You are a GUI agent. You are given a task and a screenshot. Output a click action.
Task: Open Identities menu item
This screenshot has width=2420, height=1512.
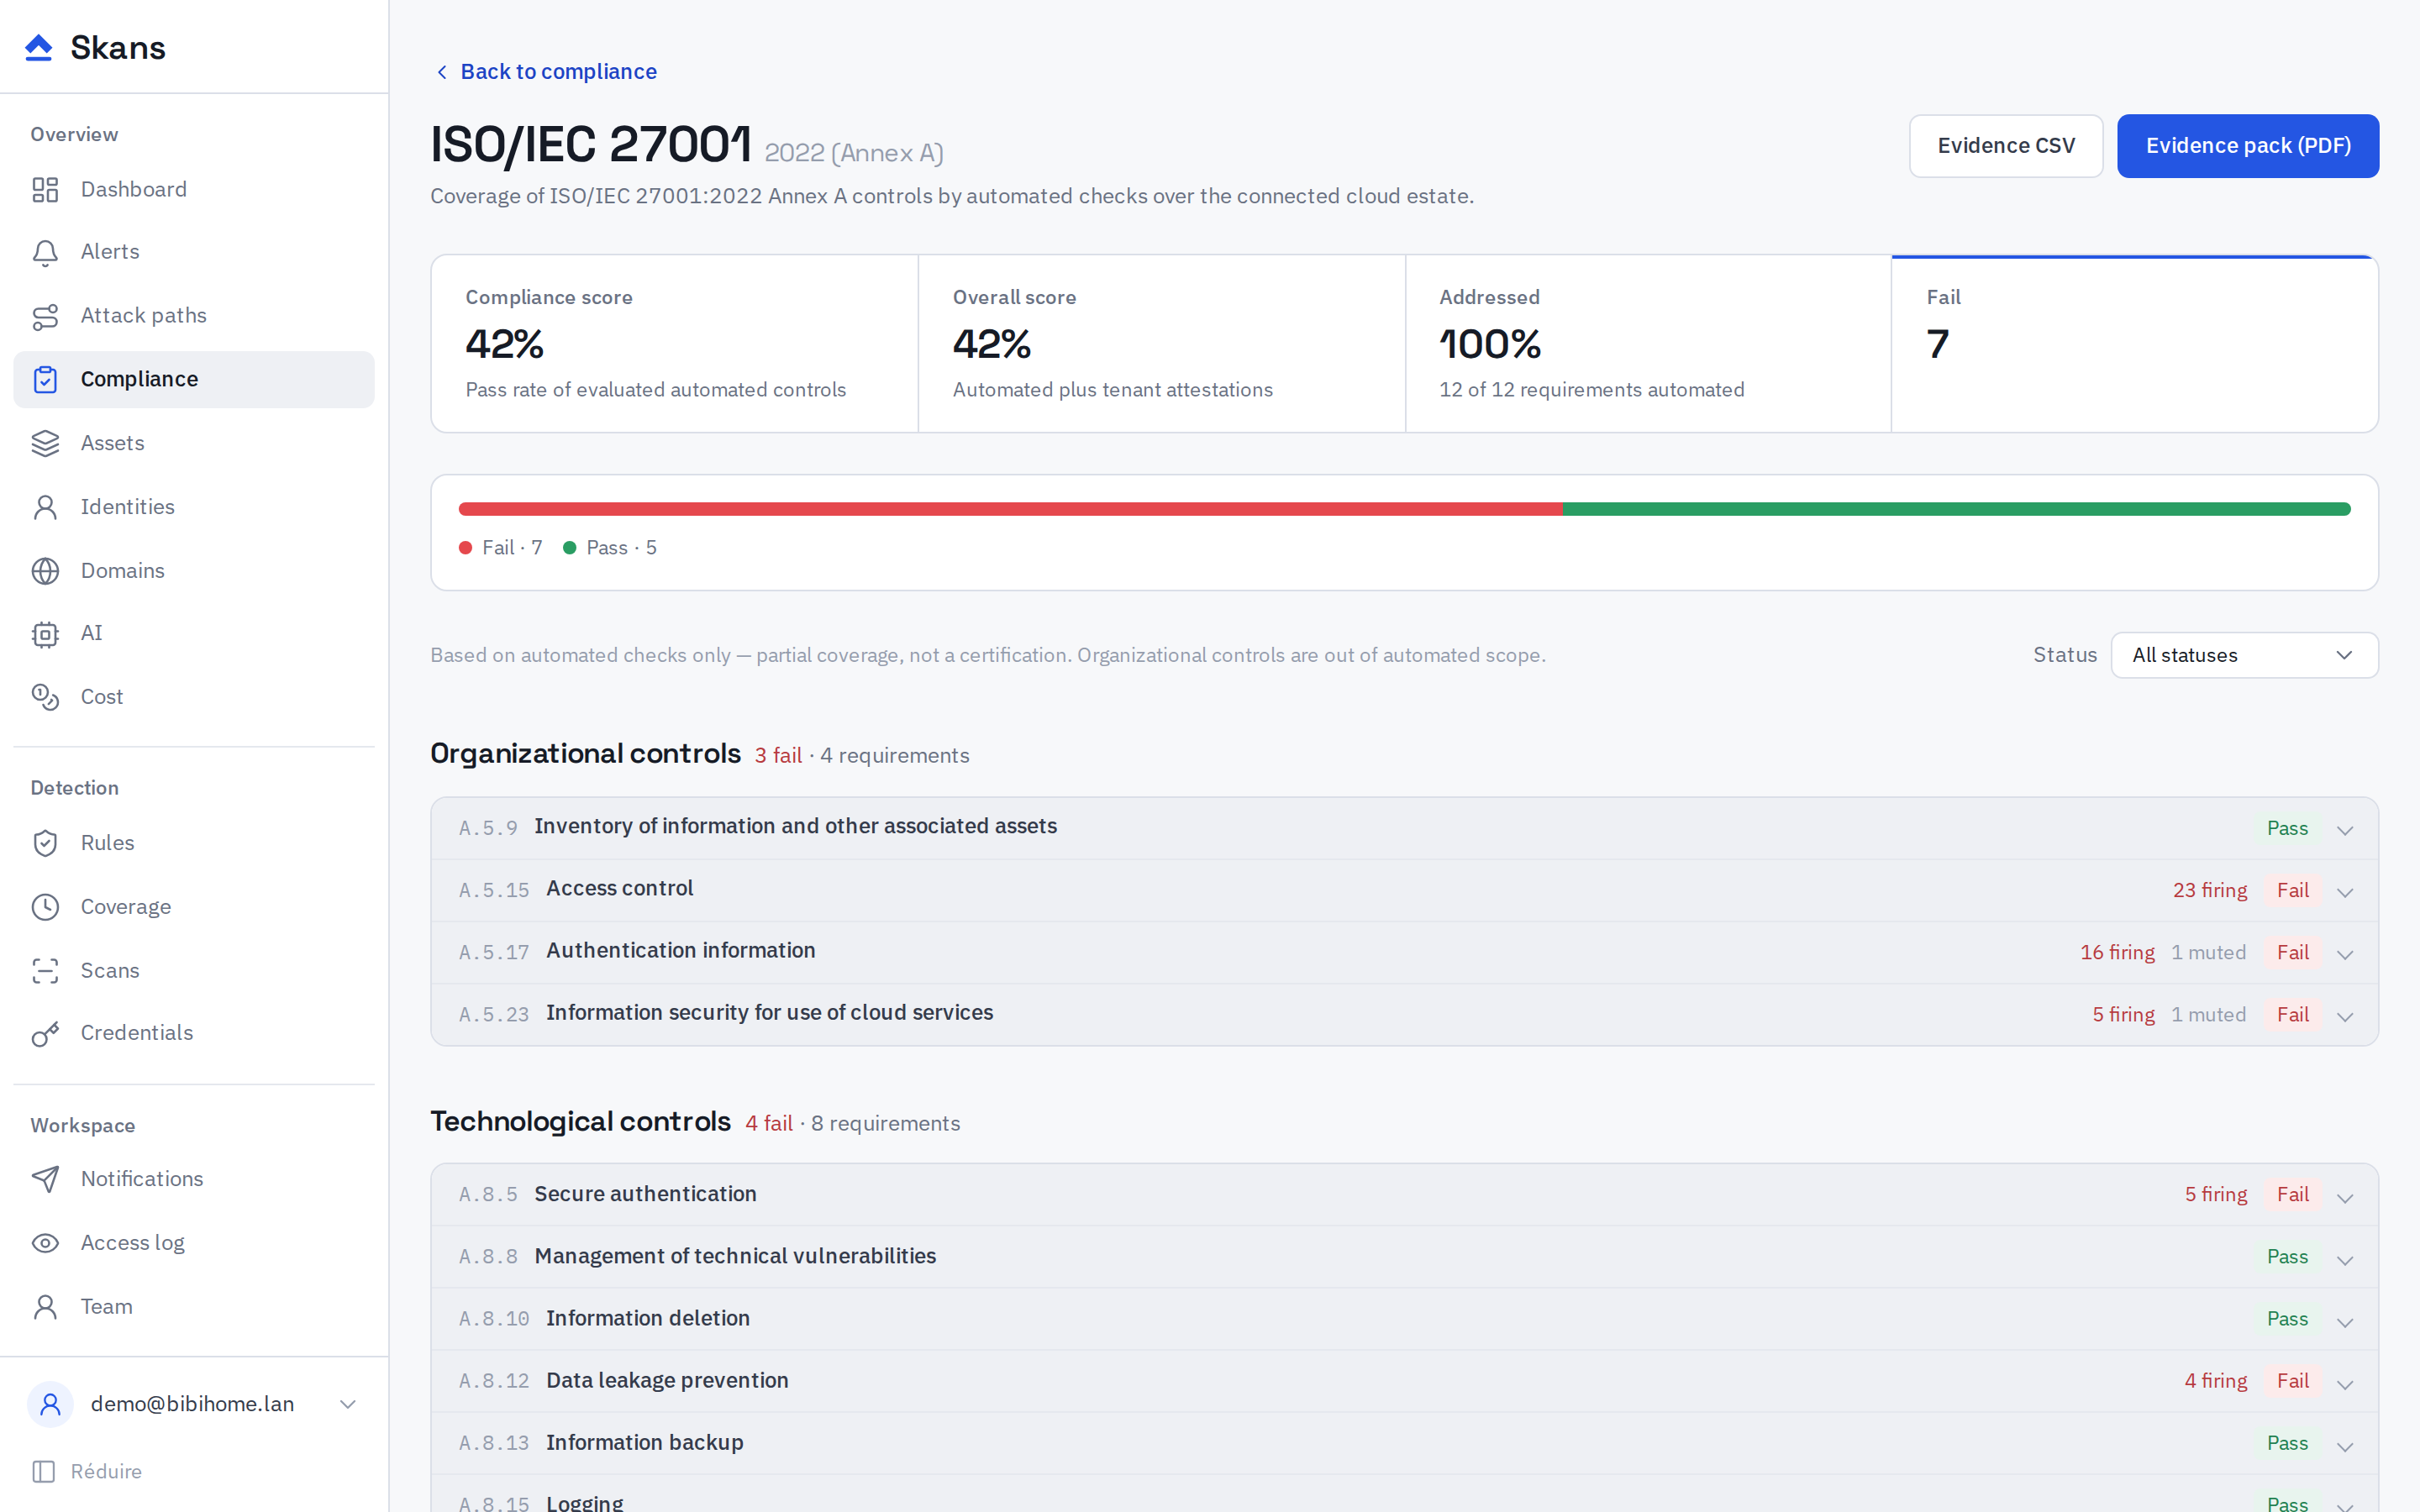point(194,507)
